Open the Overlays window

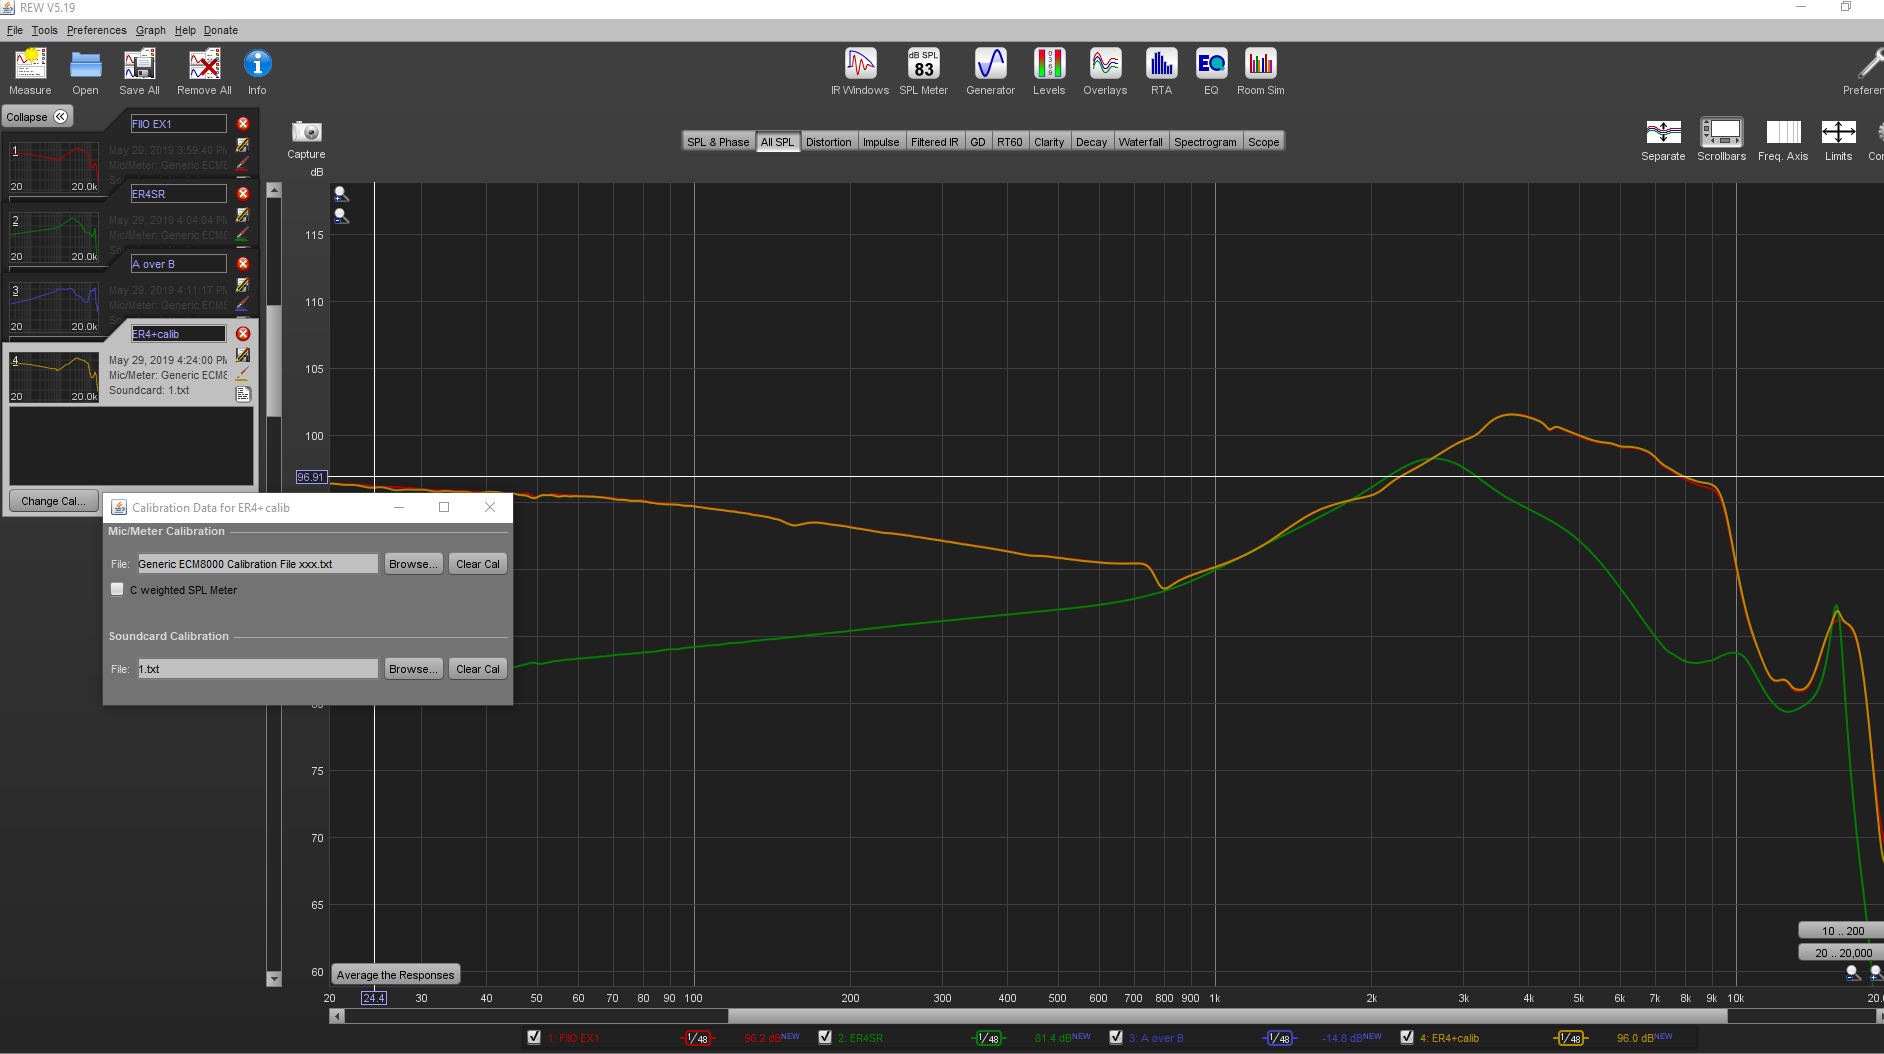(1105, 72)
